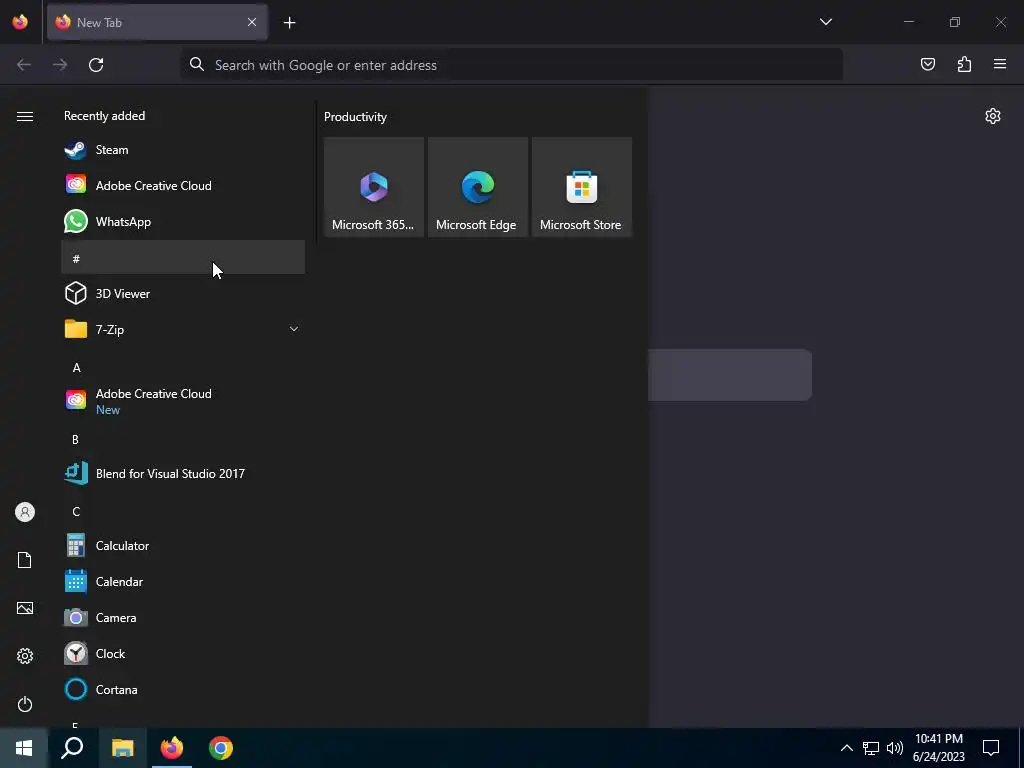1024x768 pixels.
Task: Open the Firefox application menu
Action: (1000, 64)
